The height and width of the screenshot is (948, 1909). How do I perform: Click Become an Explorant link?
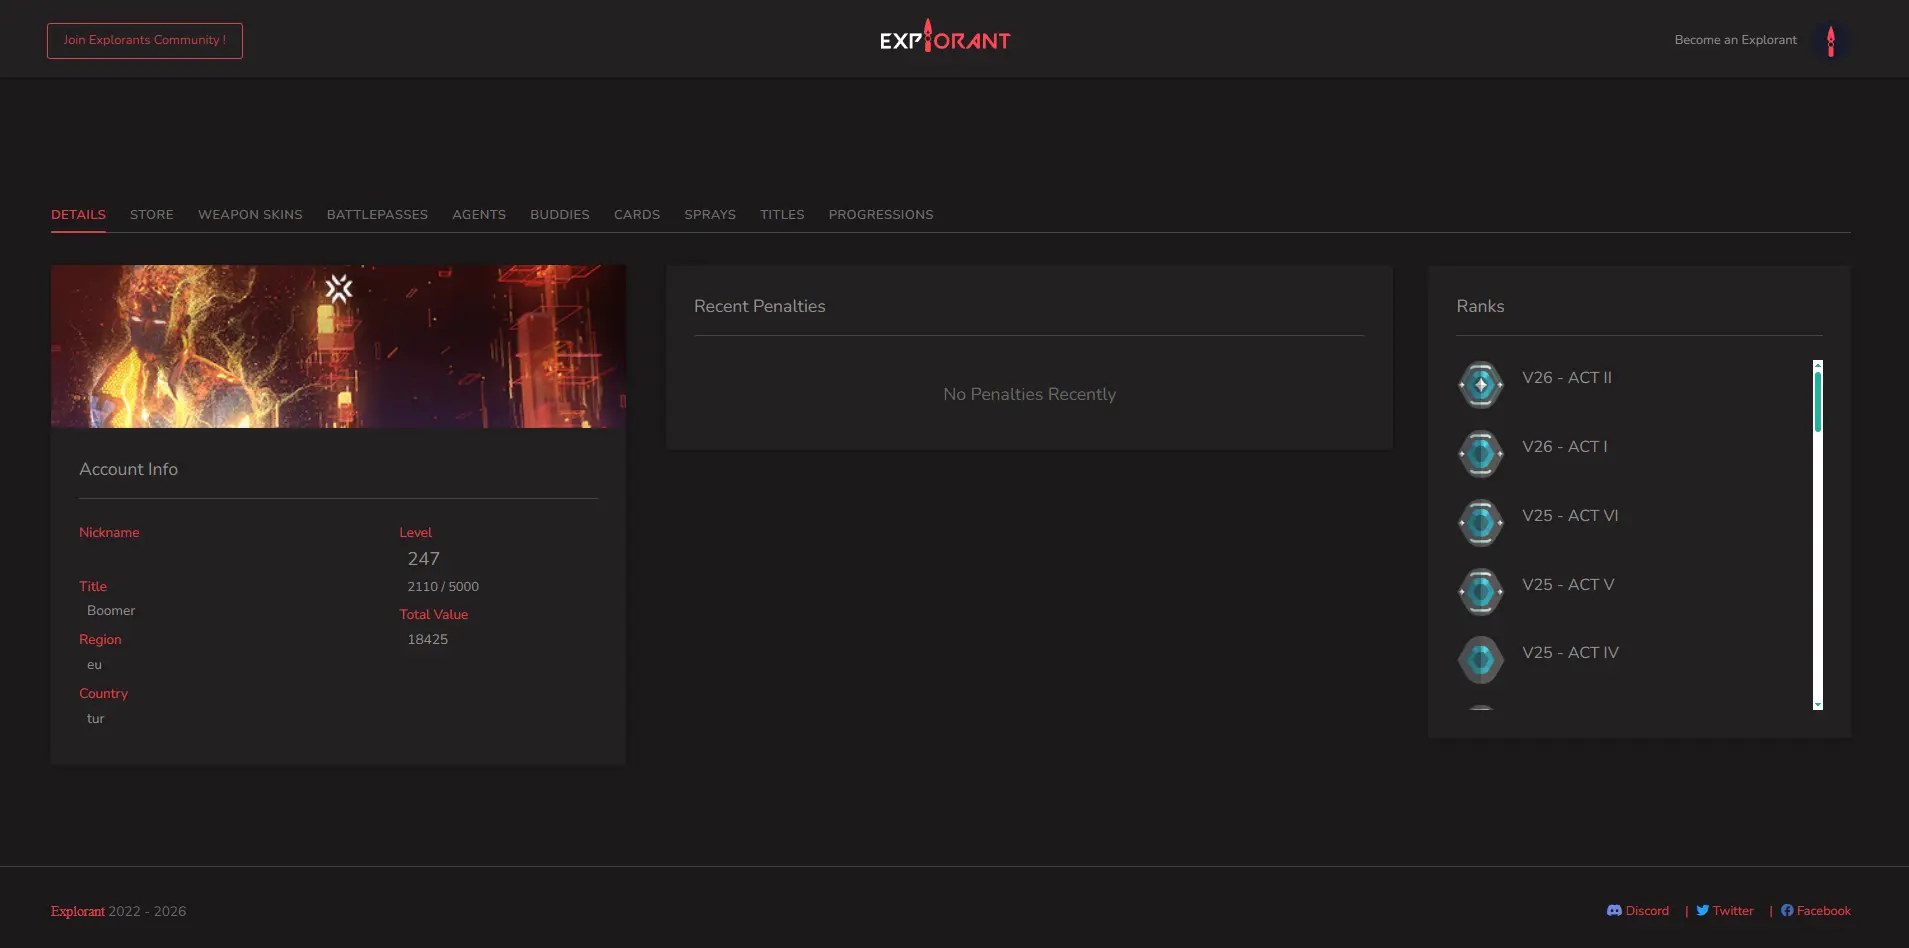tap(1735, 40)
